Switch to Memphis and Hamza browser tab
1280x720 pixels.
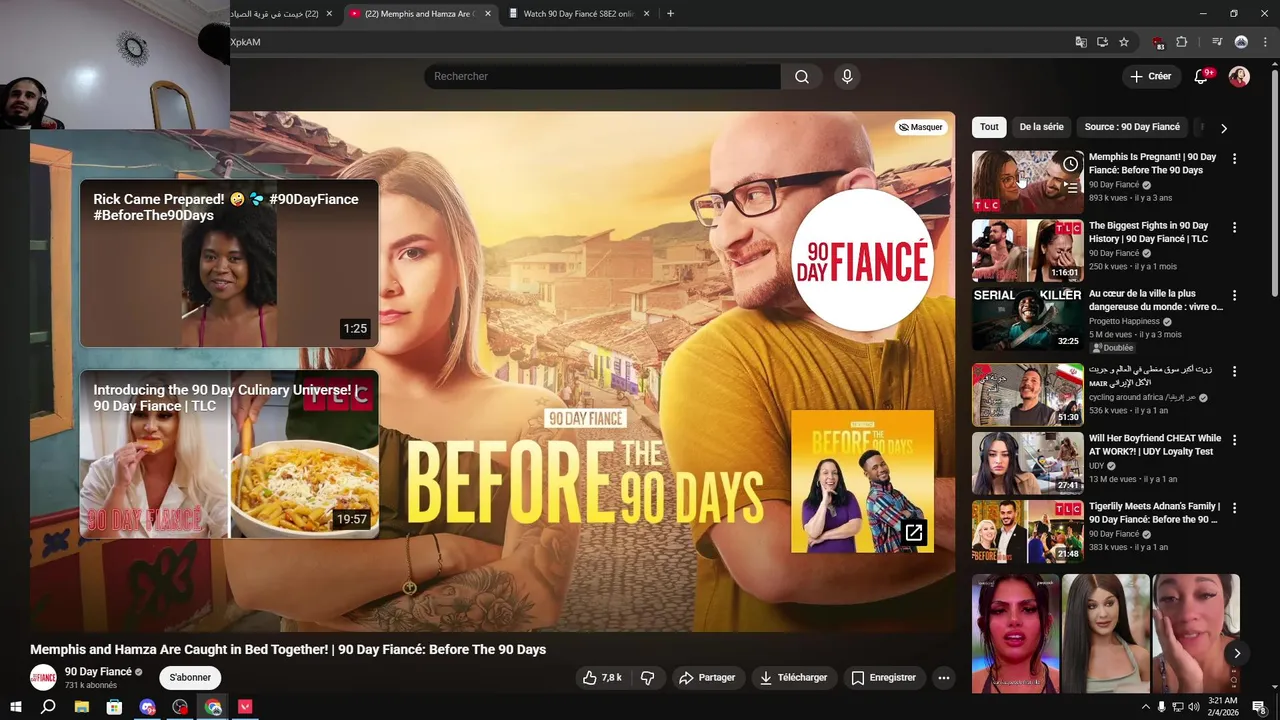point(418,14)
